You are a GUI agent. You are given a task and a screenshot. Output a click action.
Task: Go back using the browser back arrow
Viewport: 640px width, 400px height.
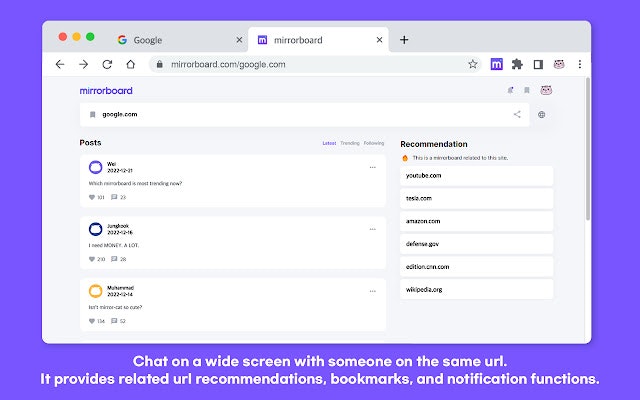[x=60, y=64]
